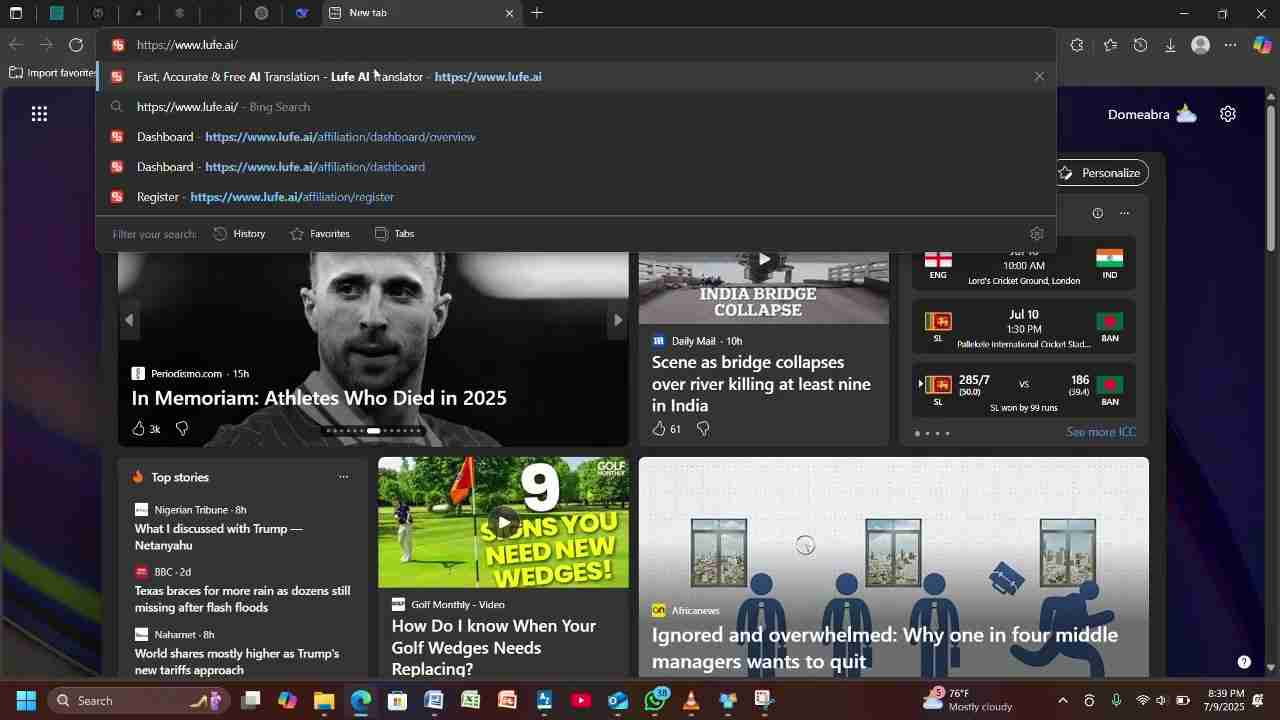The image size is (1280, 720).
Task: Choose the affiliation/dashboard suggestion
Action: [x=575, y=167]
